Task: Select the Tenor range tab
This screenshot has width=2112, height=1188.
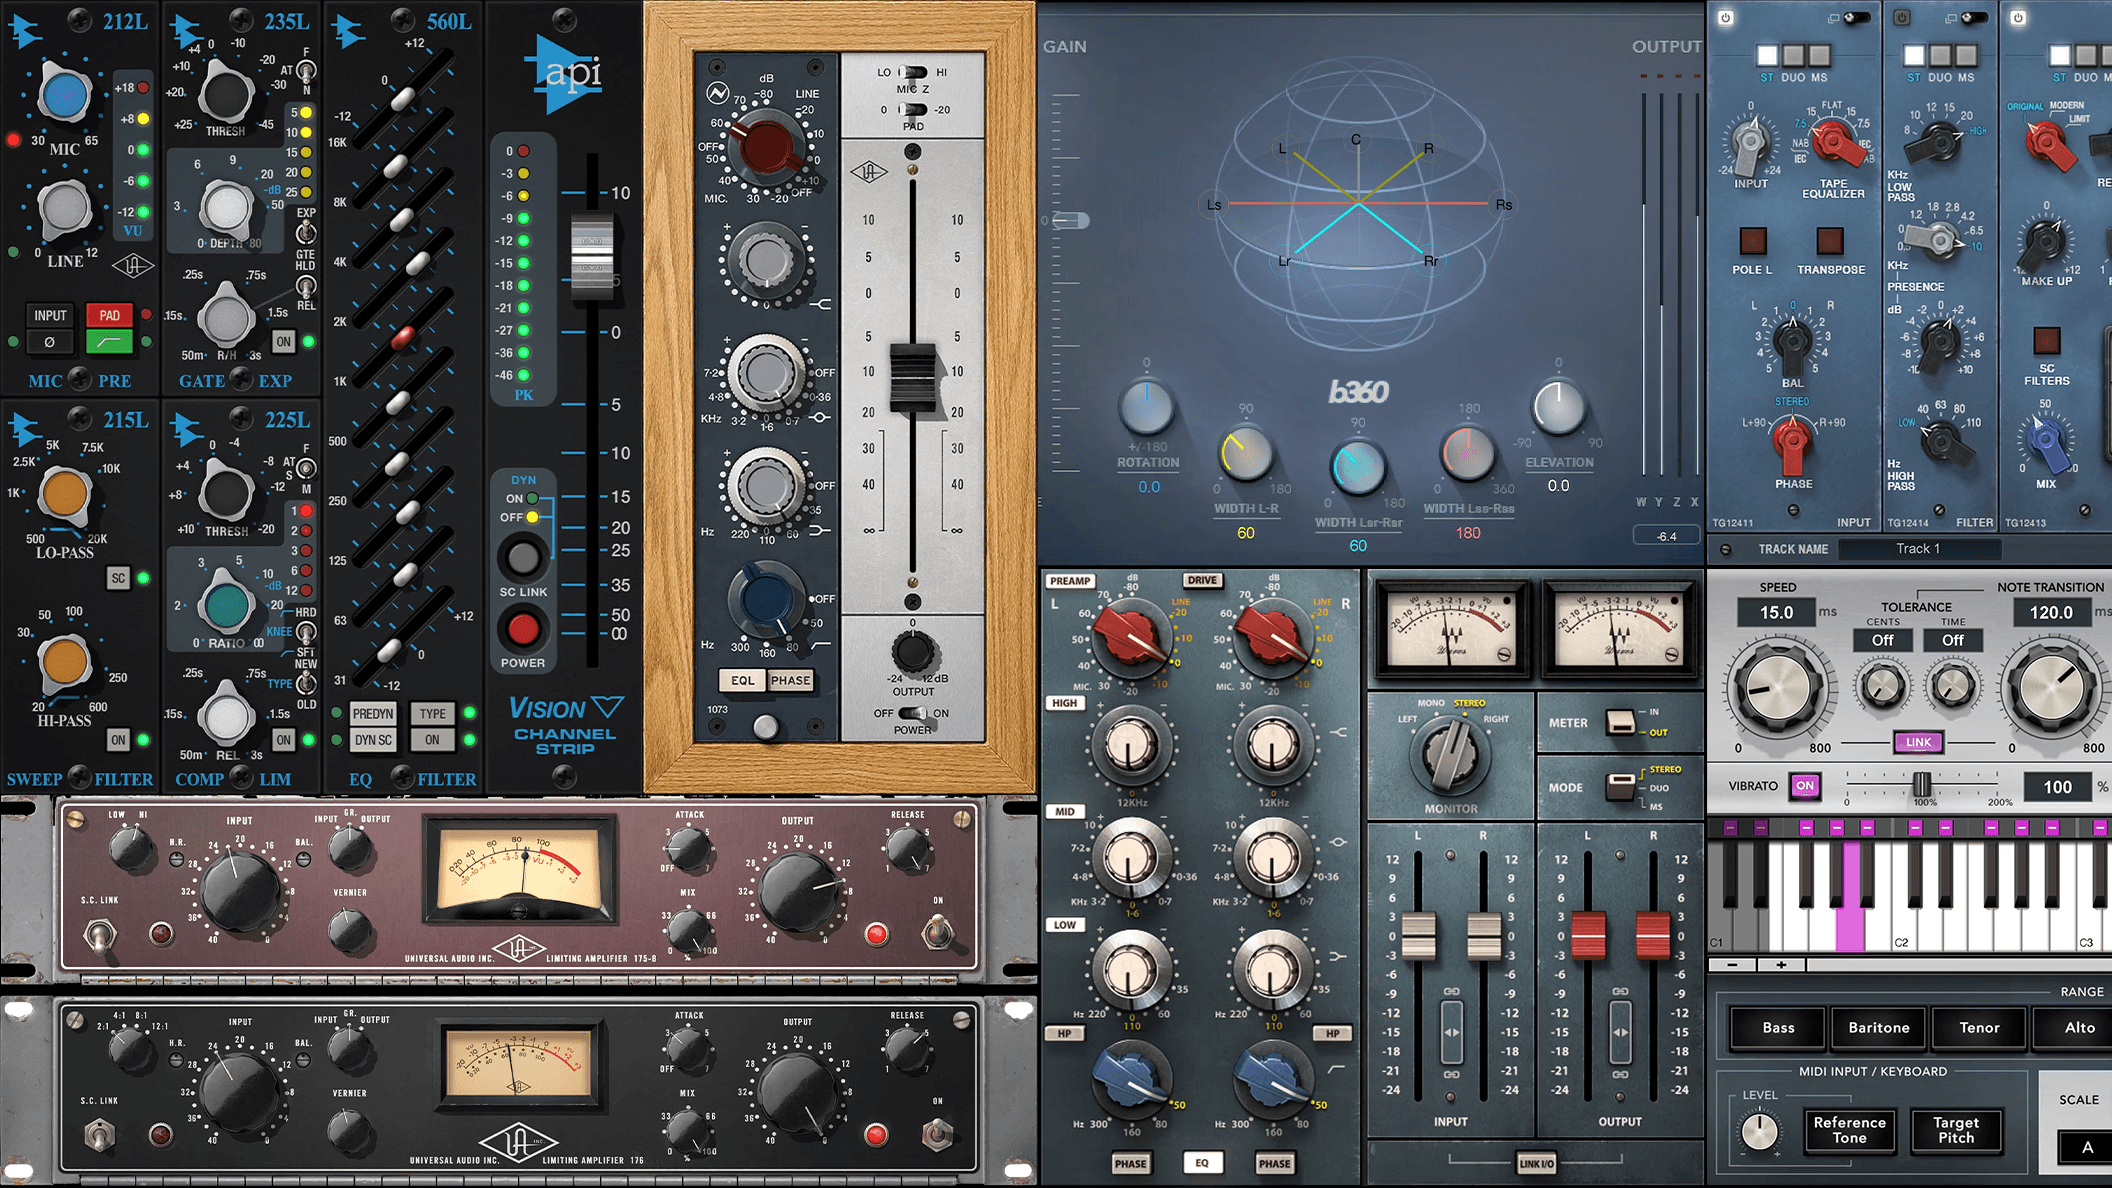Action: click(1978, 1027)
